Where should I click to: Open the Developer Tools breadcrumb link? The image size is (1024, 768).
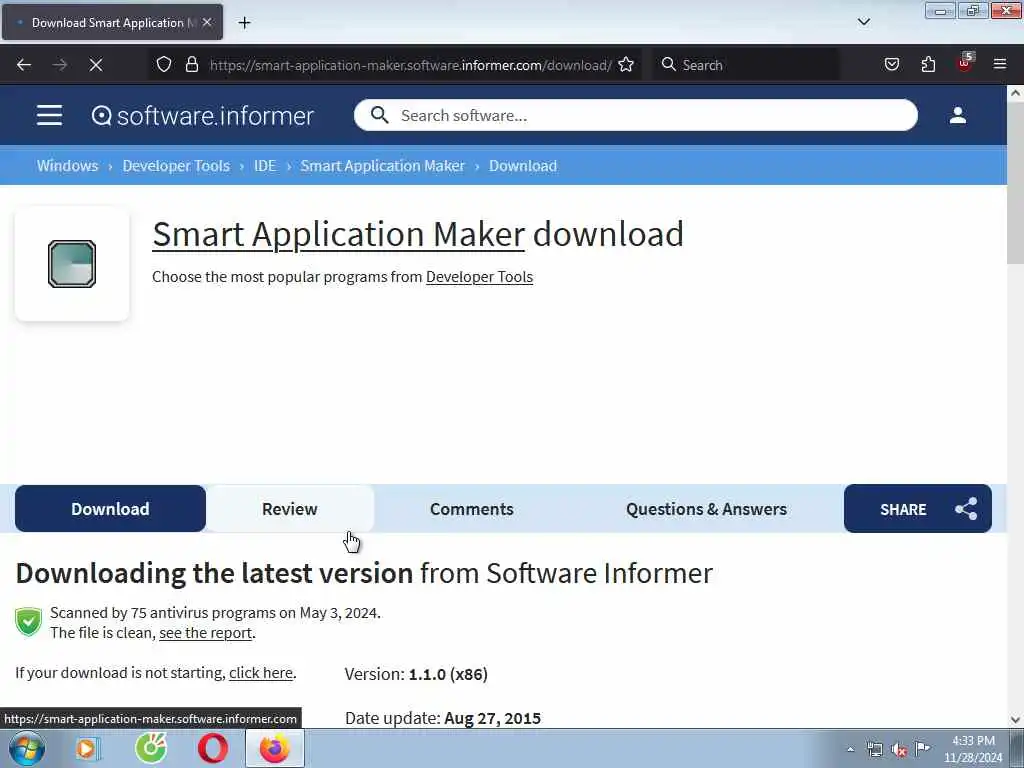pos(176,166)
